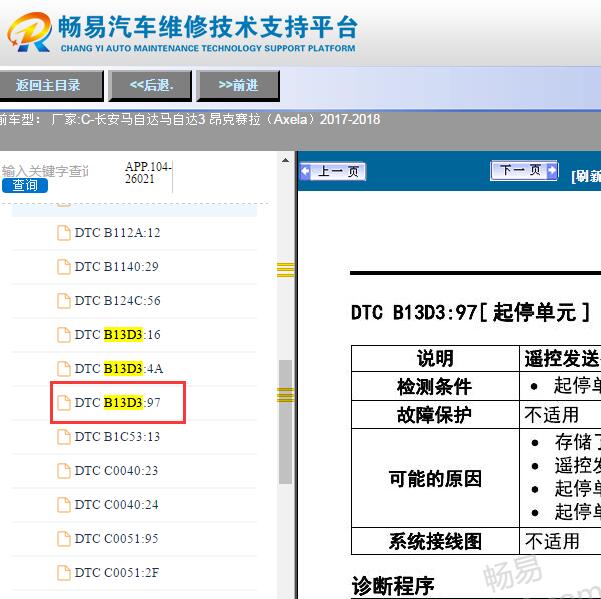The height and width of the screenshot is (599, 601).
Task: Click the document icon beside DTC C0040:23
Action: click(x=64, y=471)
